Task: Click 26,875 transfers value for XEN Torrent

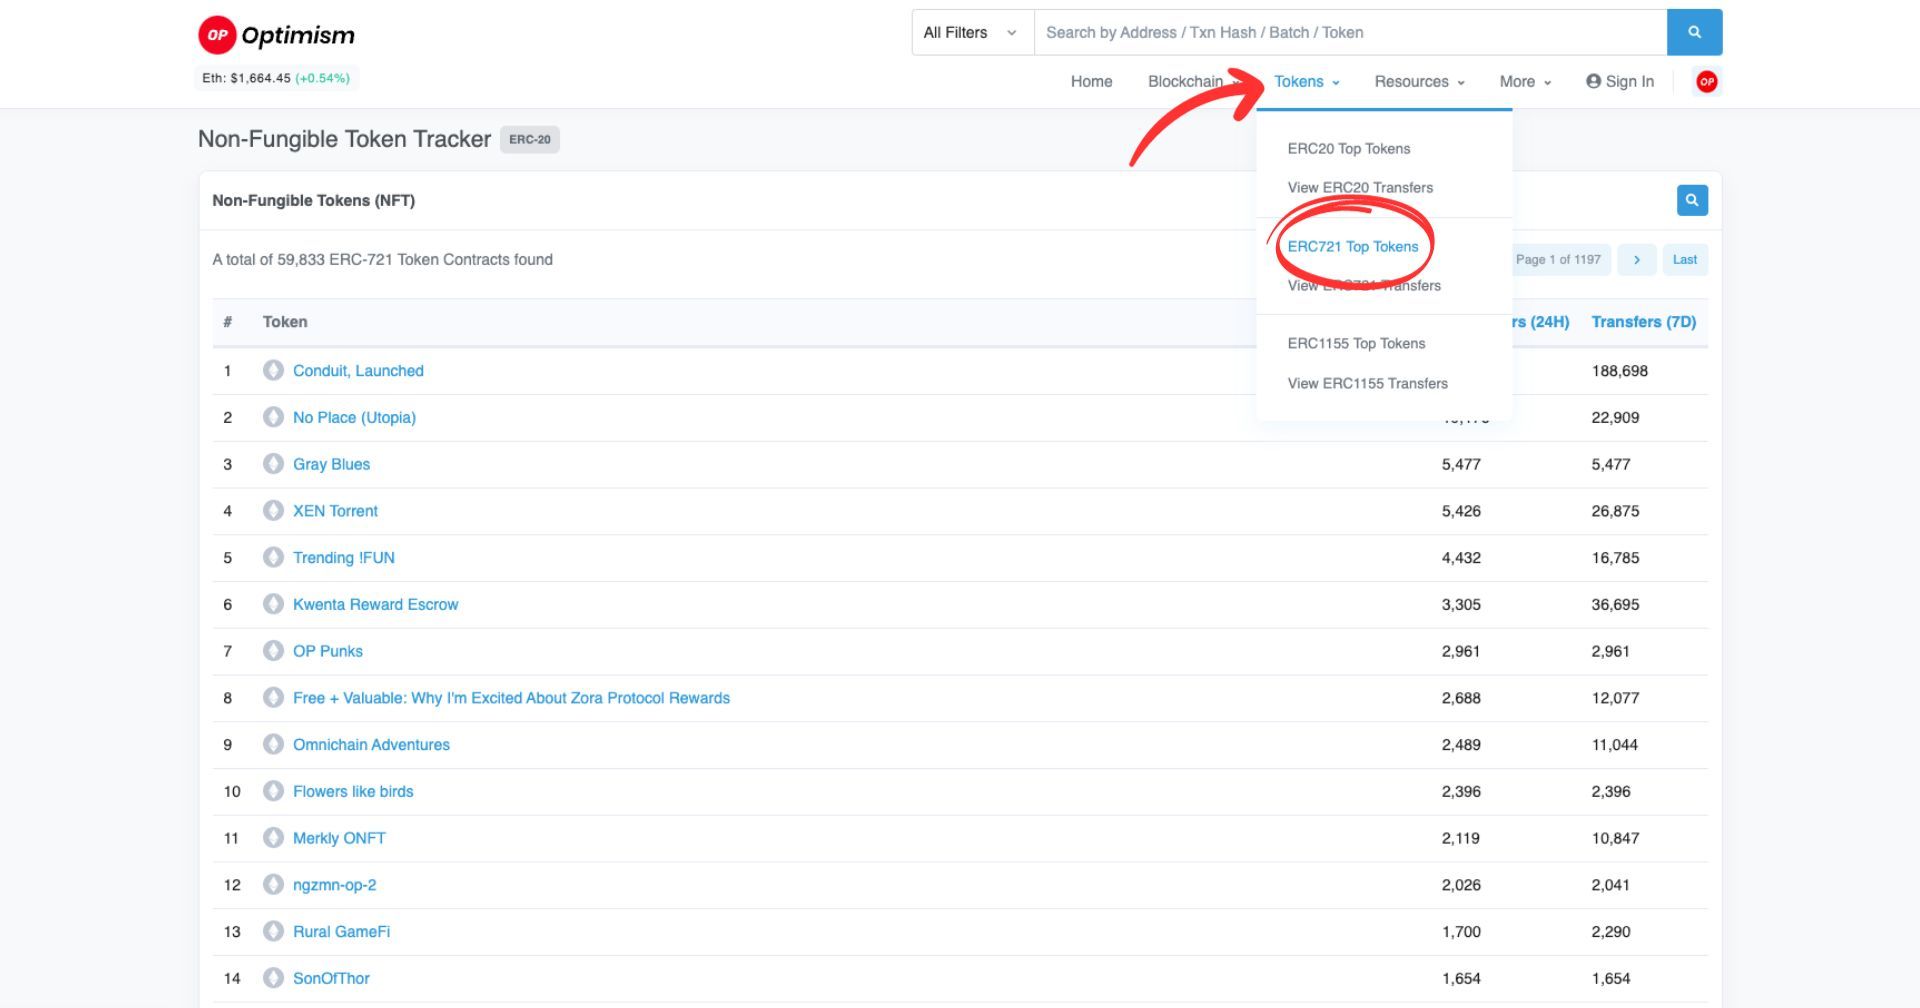Action: click(x=1615, y=511)
